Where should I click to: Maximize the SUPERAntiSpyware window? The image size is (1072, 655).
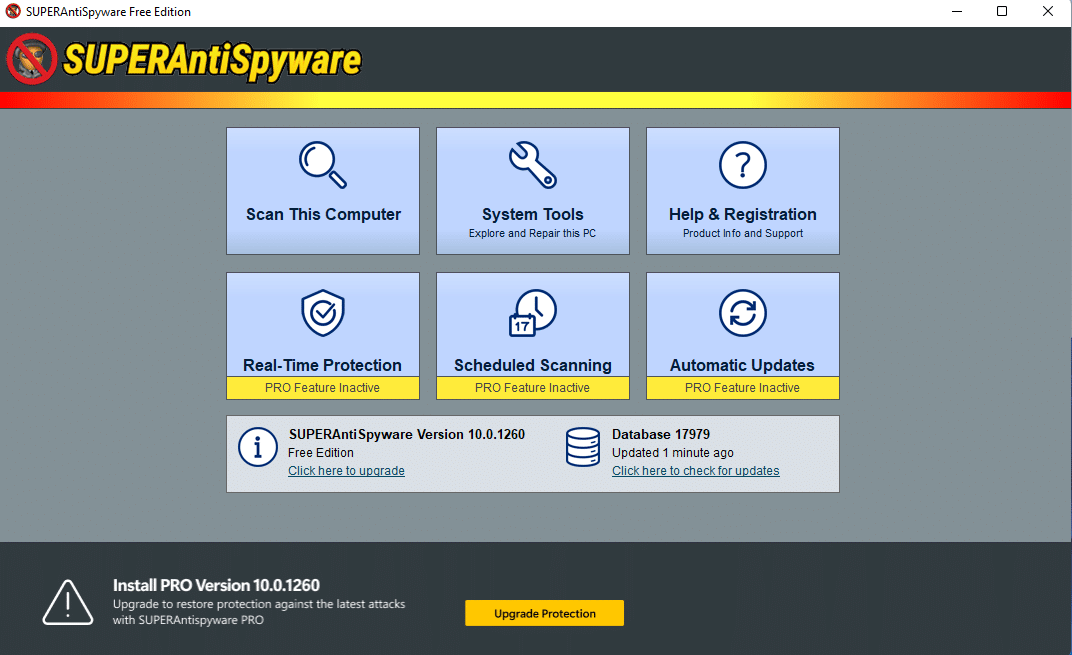(x=1002, y=12)
